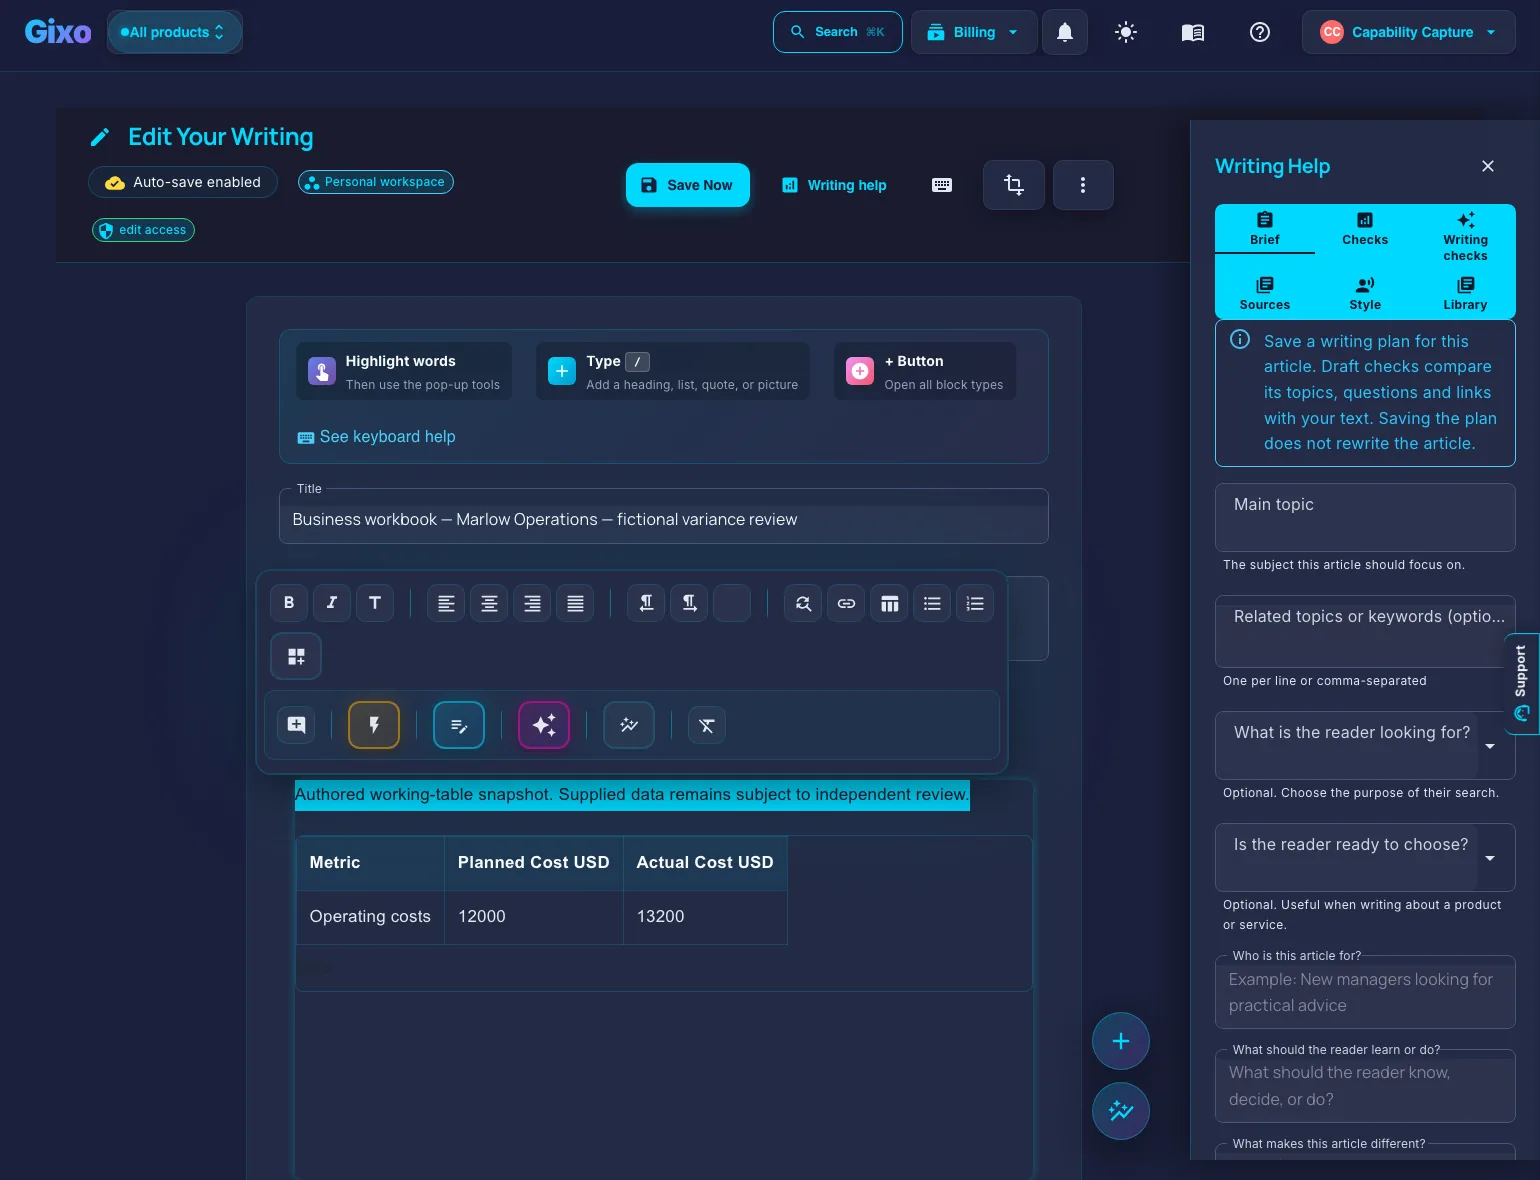Viewport: 1540px width, 1180px height.
Task: Switch to the Checks tab
Action: [1365, 229]
